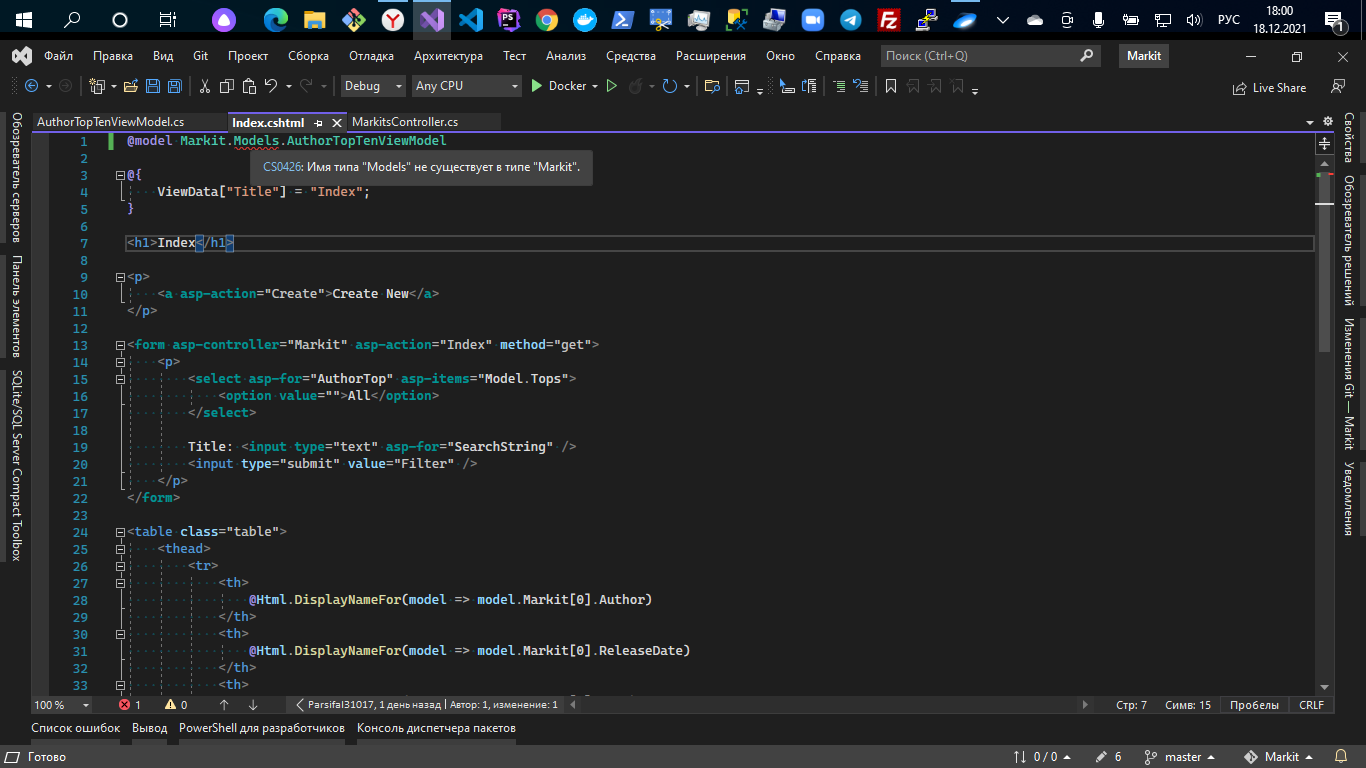Open the Изменения Git — Markit side panel

[x=1348, y=384]
